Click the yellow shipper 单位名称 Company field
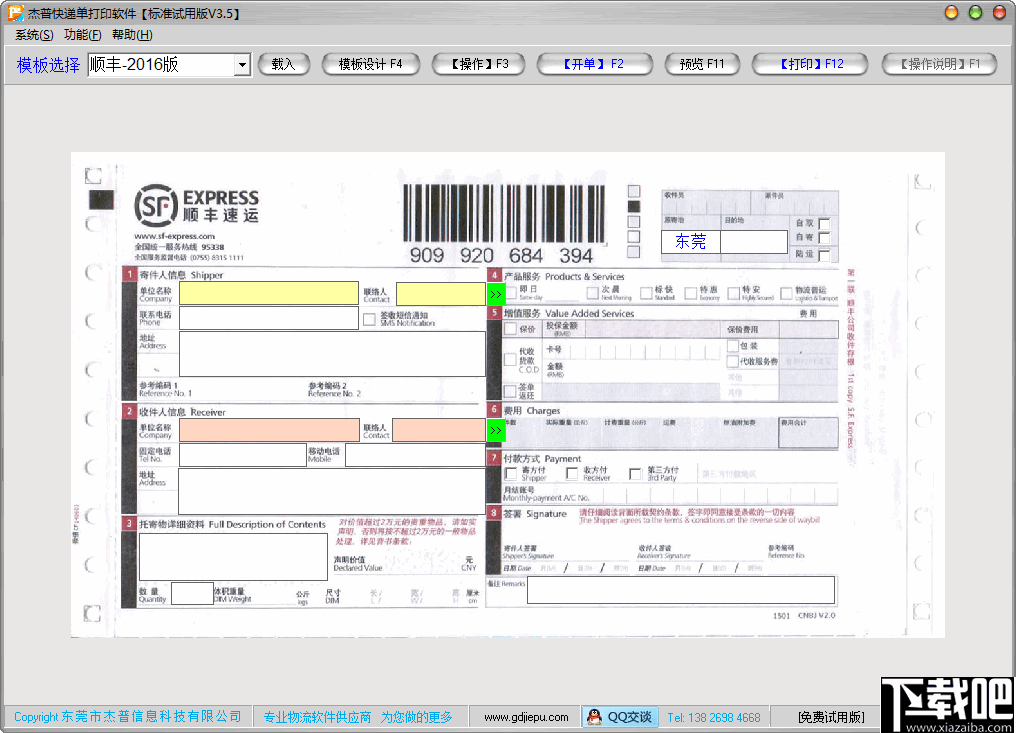Viewport: 1016px width, 733px height. 269,293
